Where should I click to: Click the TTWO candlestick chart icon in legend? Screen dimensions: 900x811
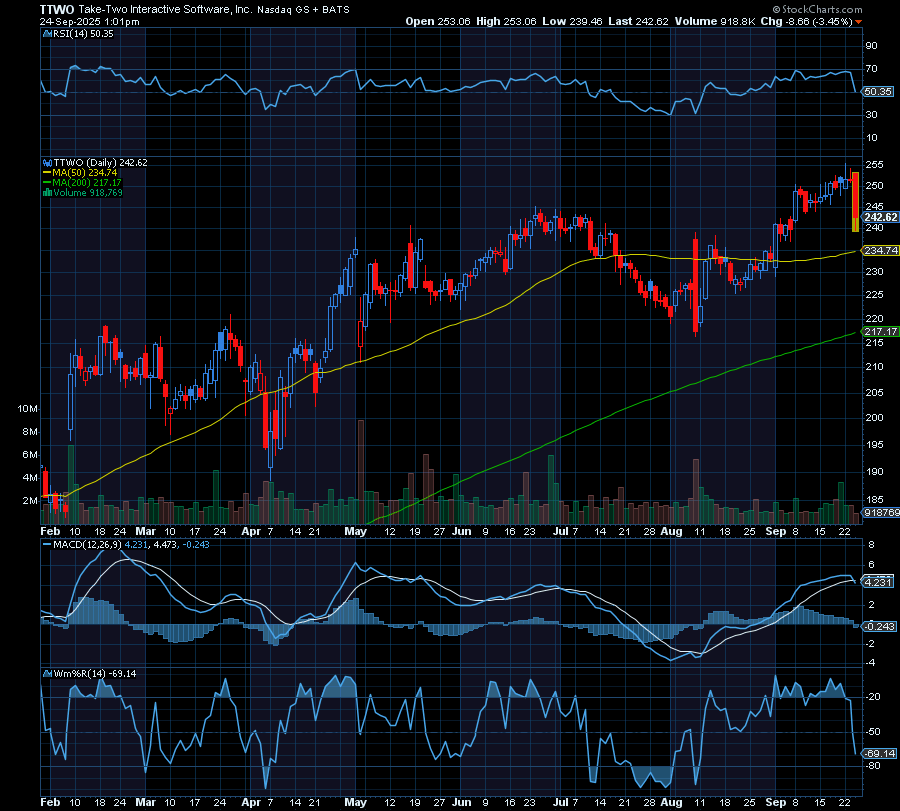point(47,162)
